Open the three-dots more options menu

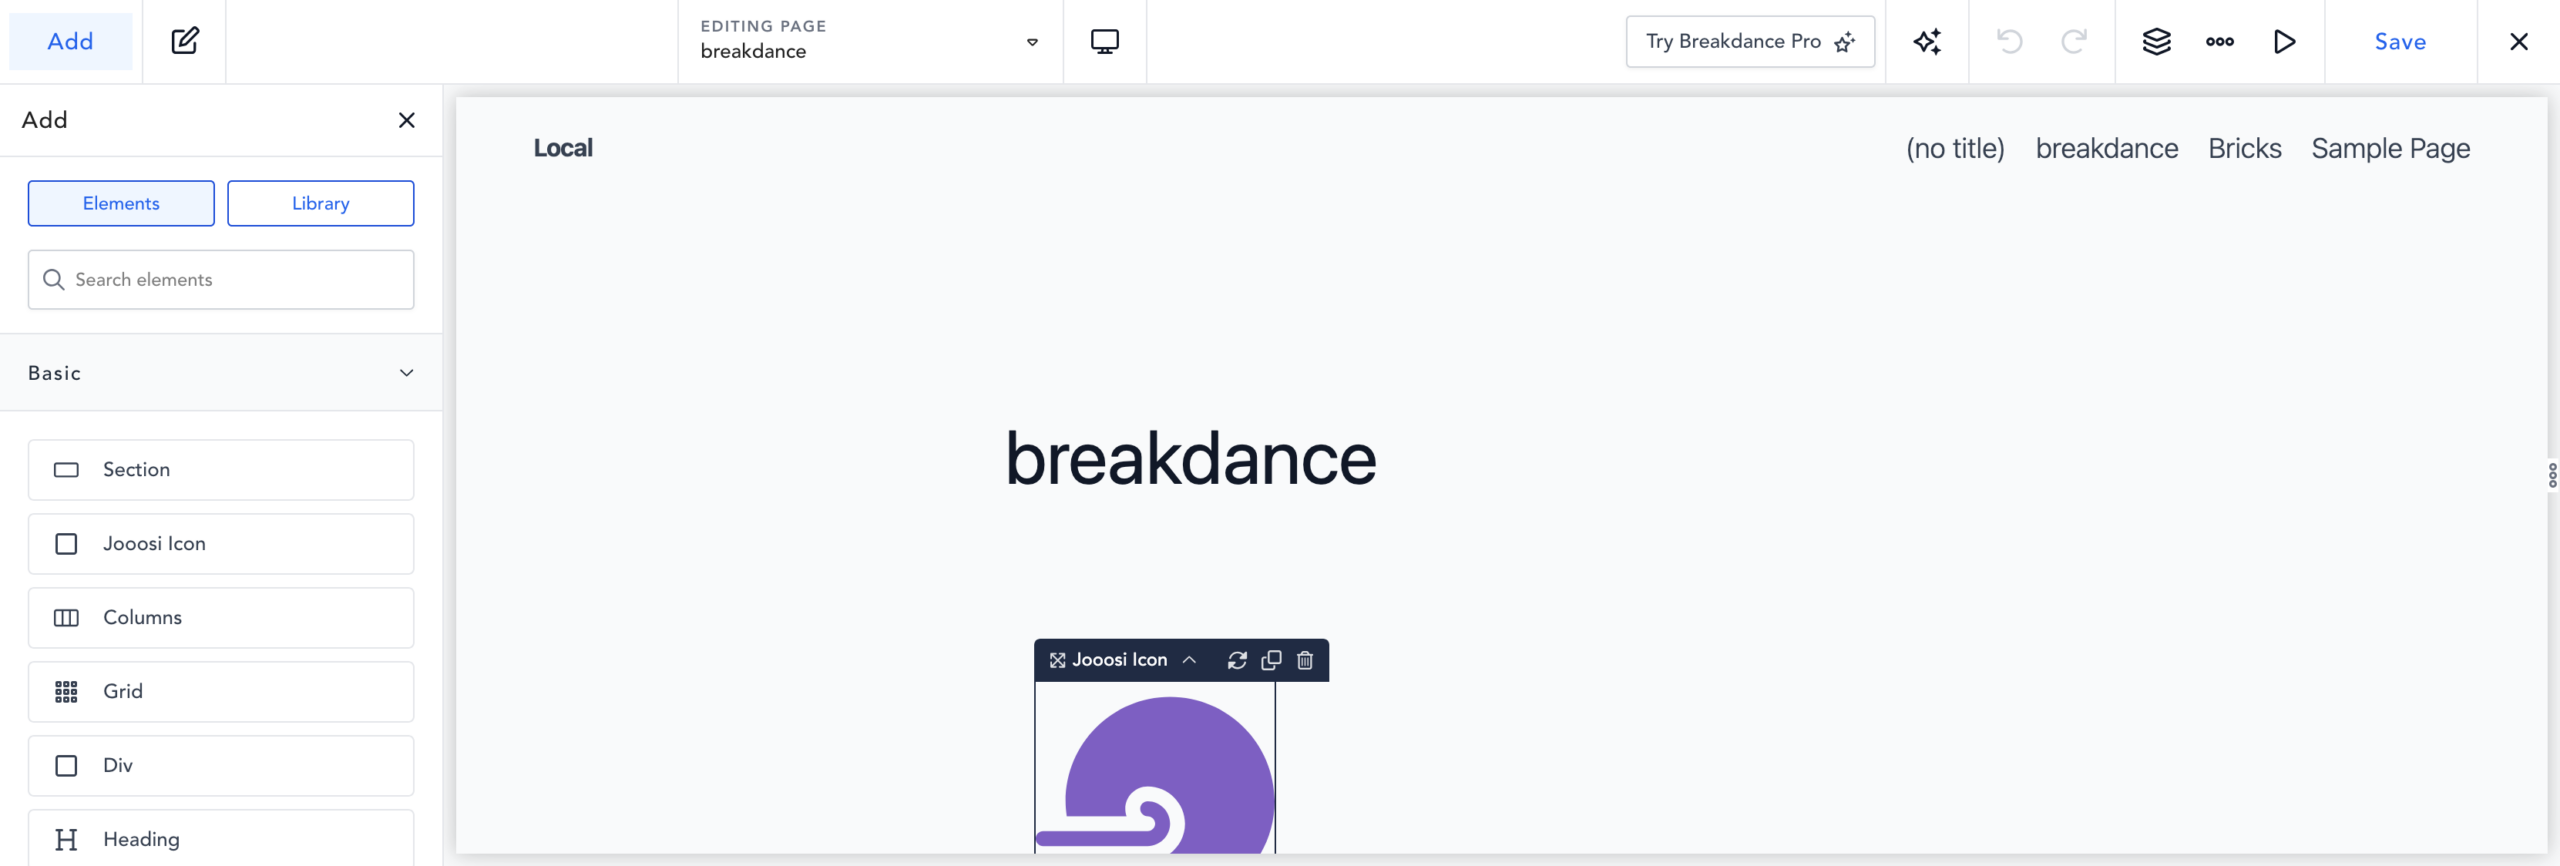(x=2220, y=41)
